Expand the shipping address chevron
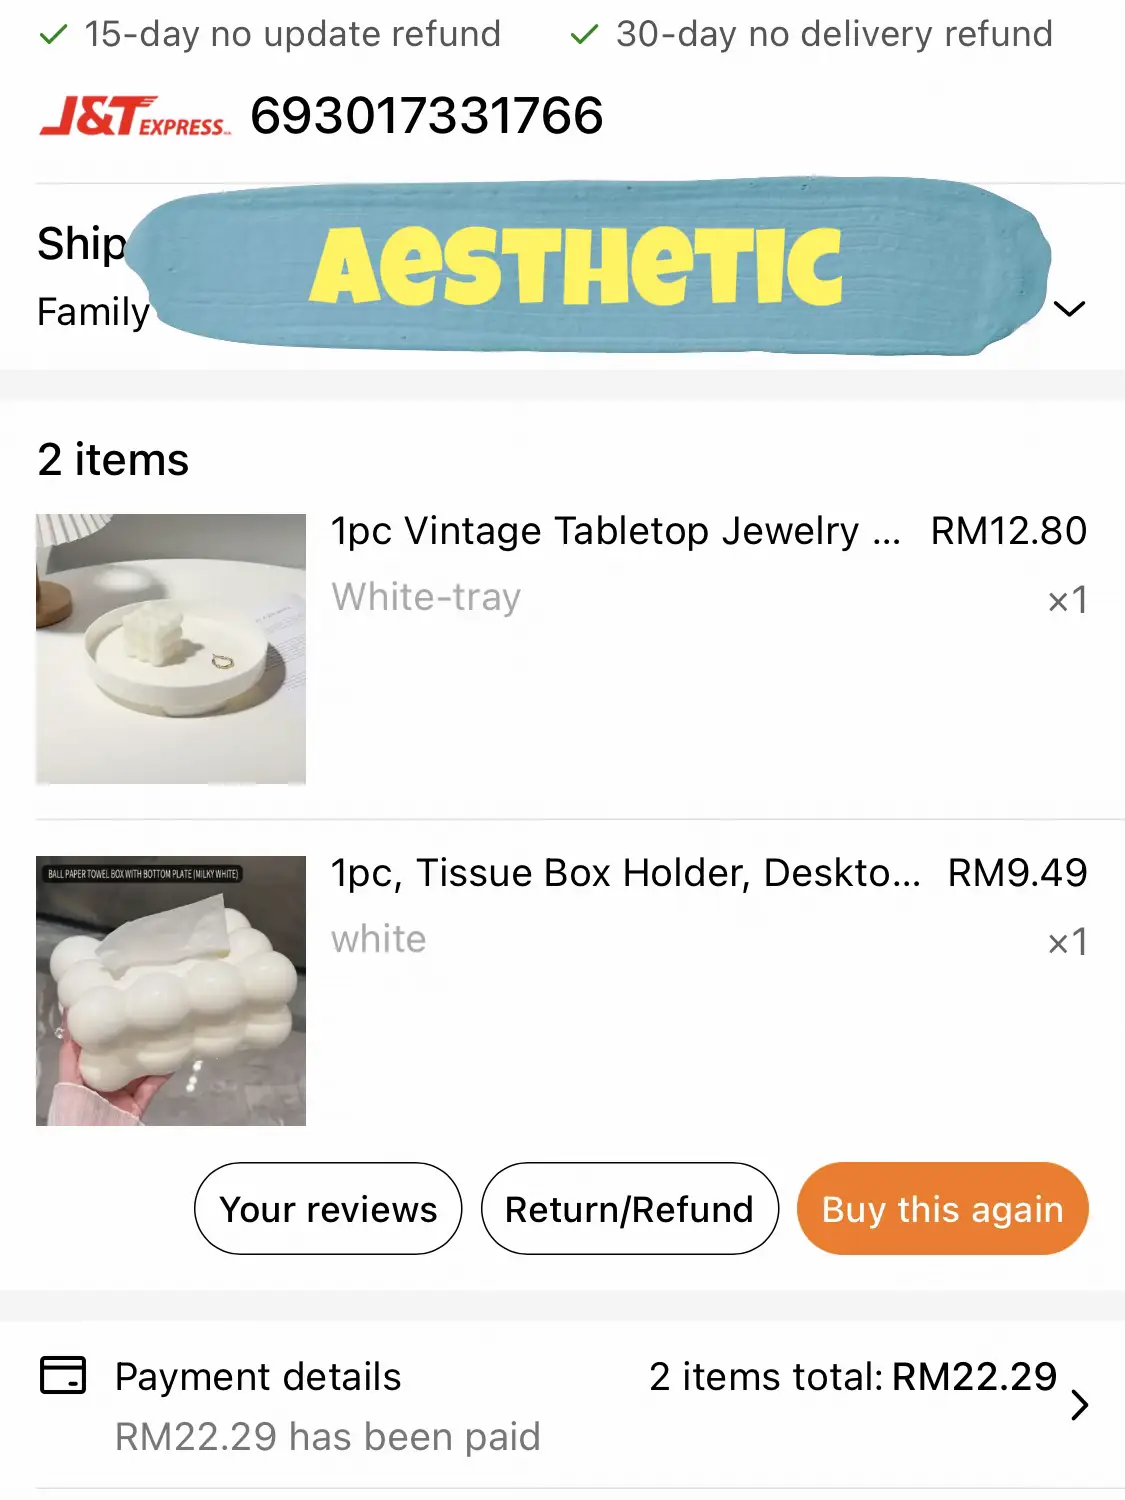Image resolution: width=1125 pixels, height=1500 pixels. click(1069, 309)
